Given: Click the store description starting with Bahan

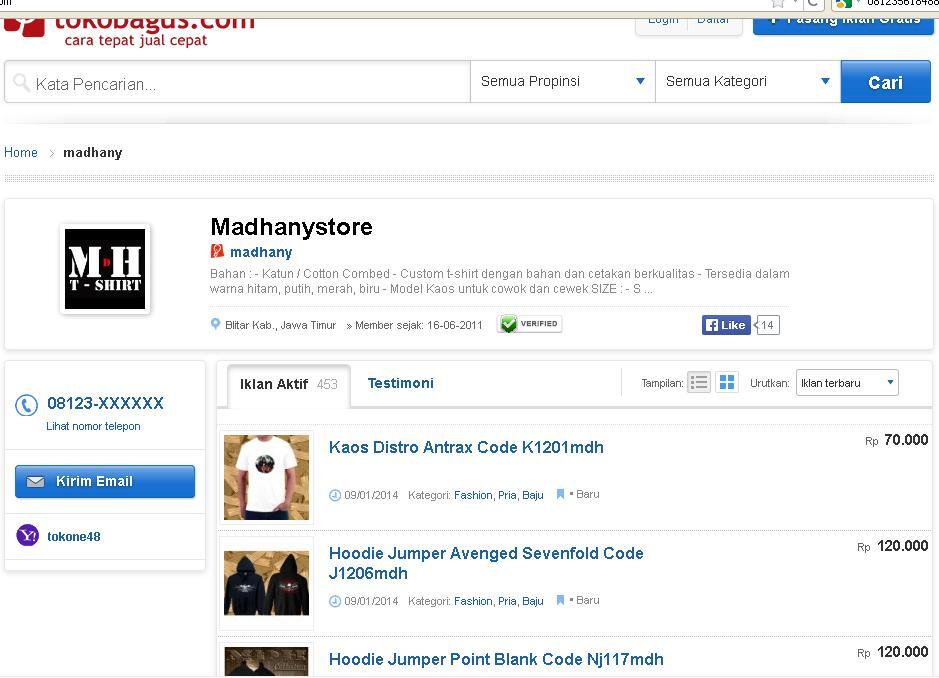Looking at the screenshot, I should [499, 282].
